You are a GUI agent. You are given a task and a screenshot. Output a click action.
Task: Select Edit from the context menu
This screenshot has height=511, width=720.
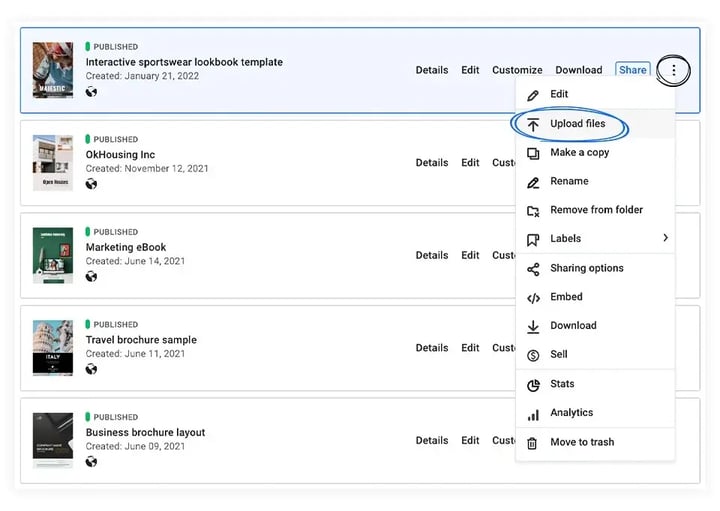pyautogui.click(x=595, y=94)
